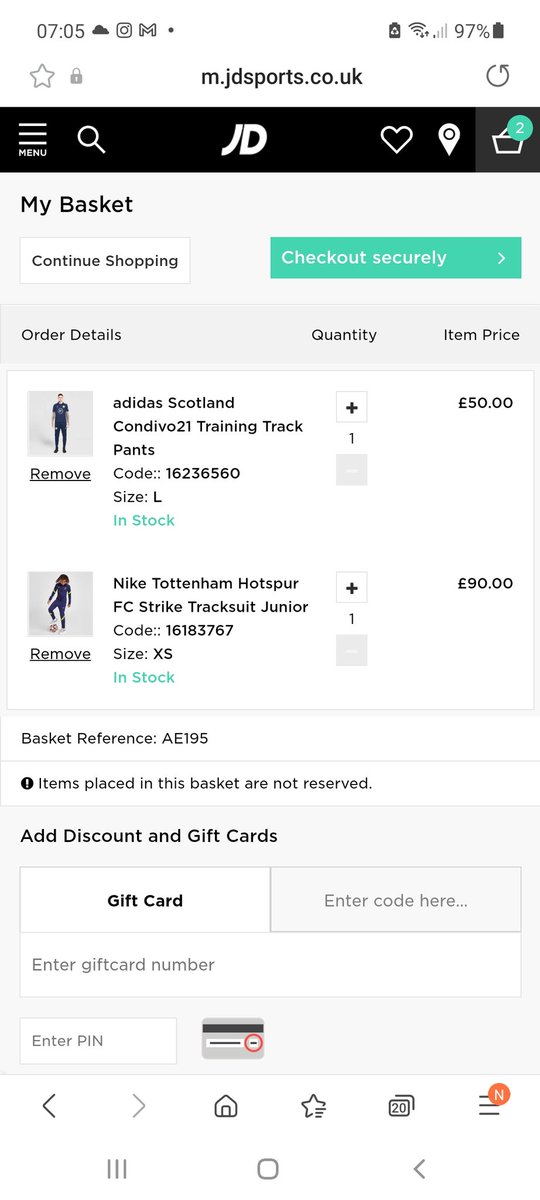Open the basket icon with badge 2

509,139
